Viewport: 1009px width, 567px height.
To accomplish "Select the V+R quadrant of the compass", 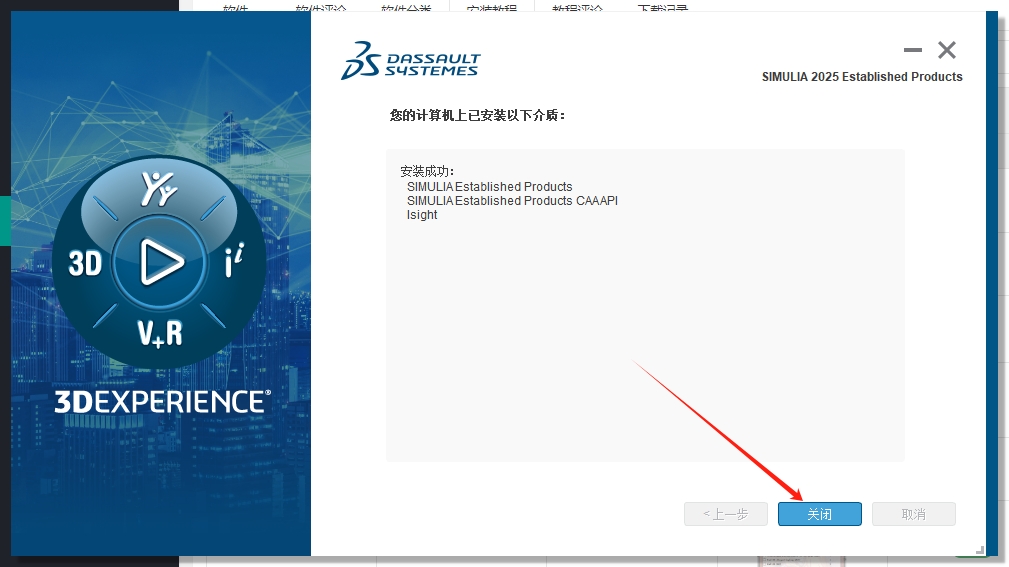I will [x=160, y=332].
